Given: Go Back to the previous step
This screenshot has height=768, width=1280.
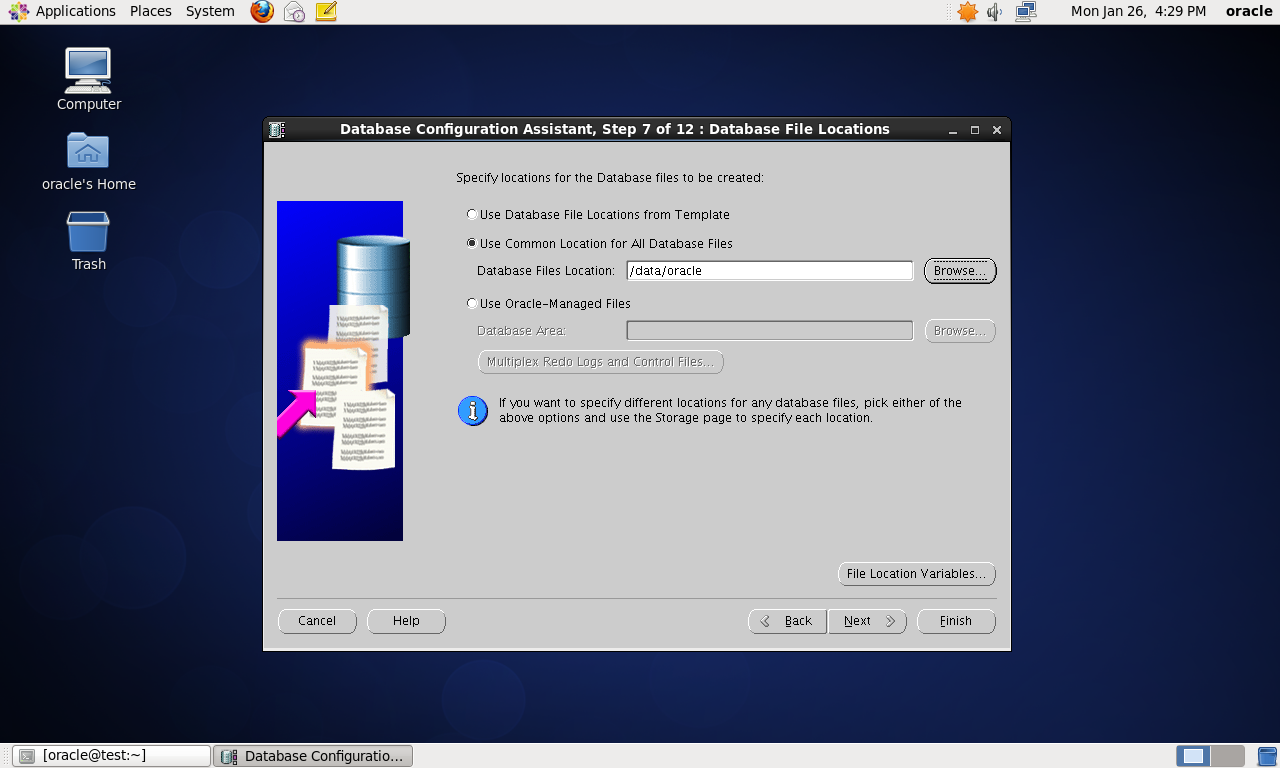Looking at the screenshot, I should click(787, 621).
